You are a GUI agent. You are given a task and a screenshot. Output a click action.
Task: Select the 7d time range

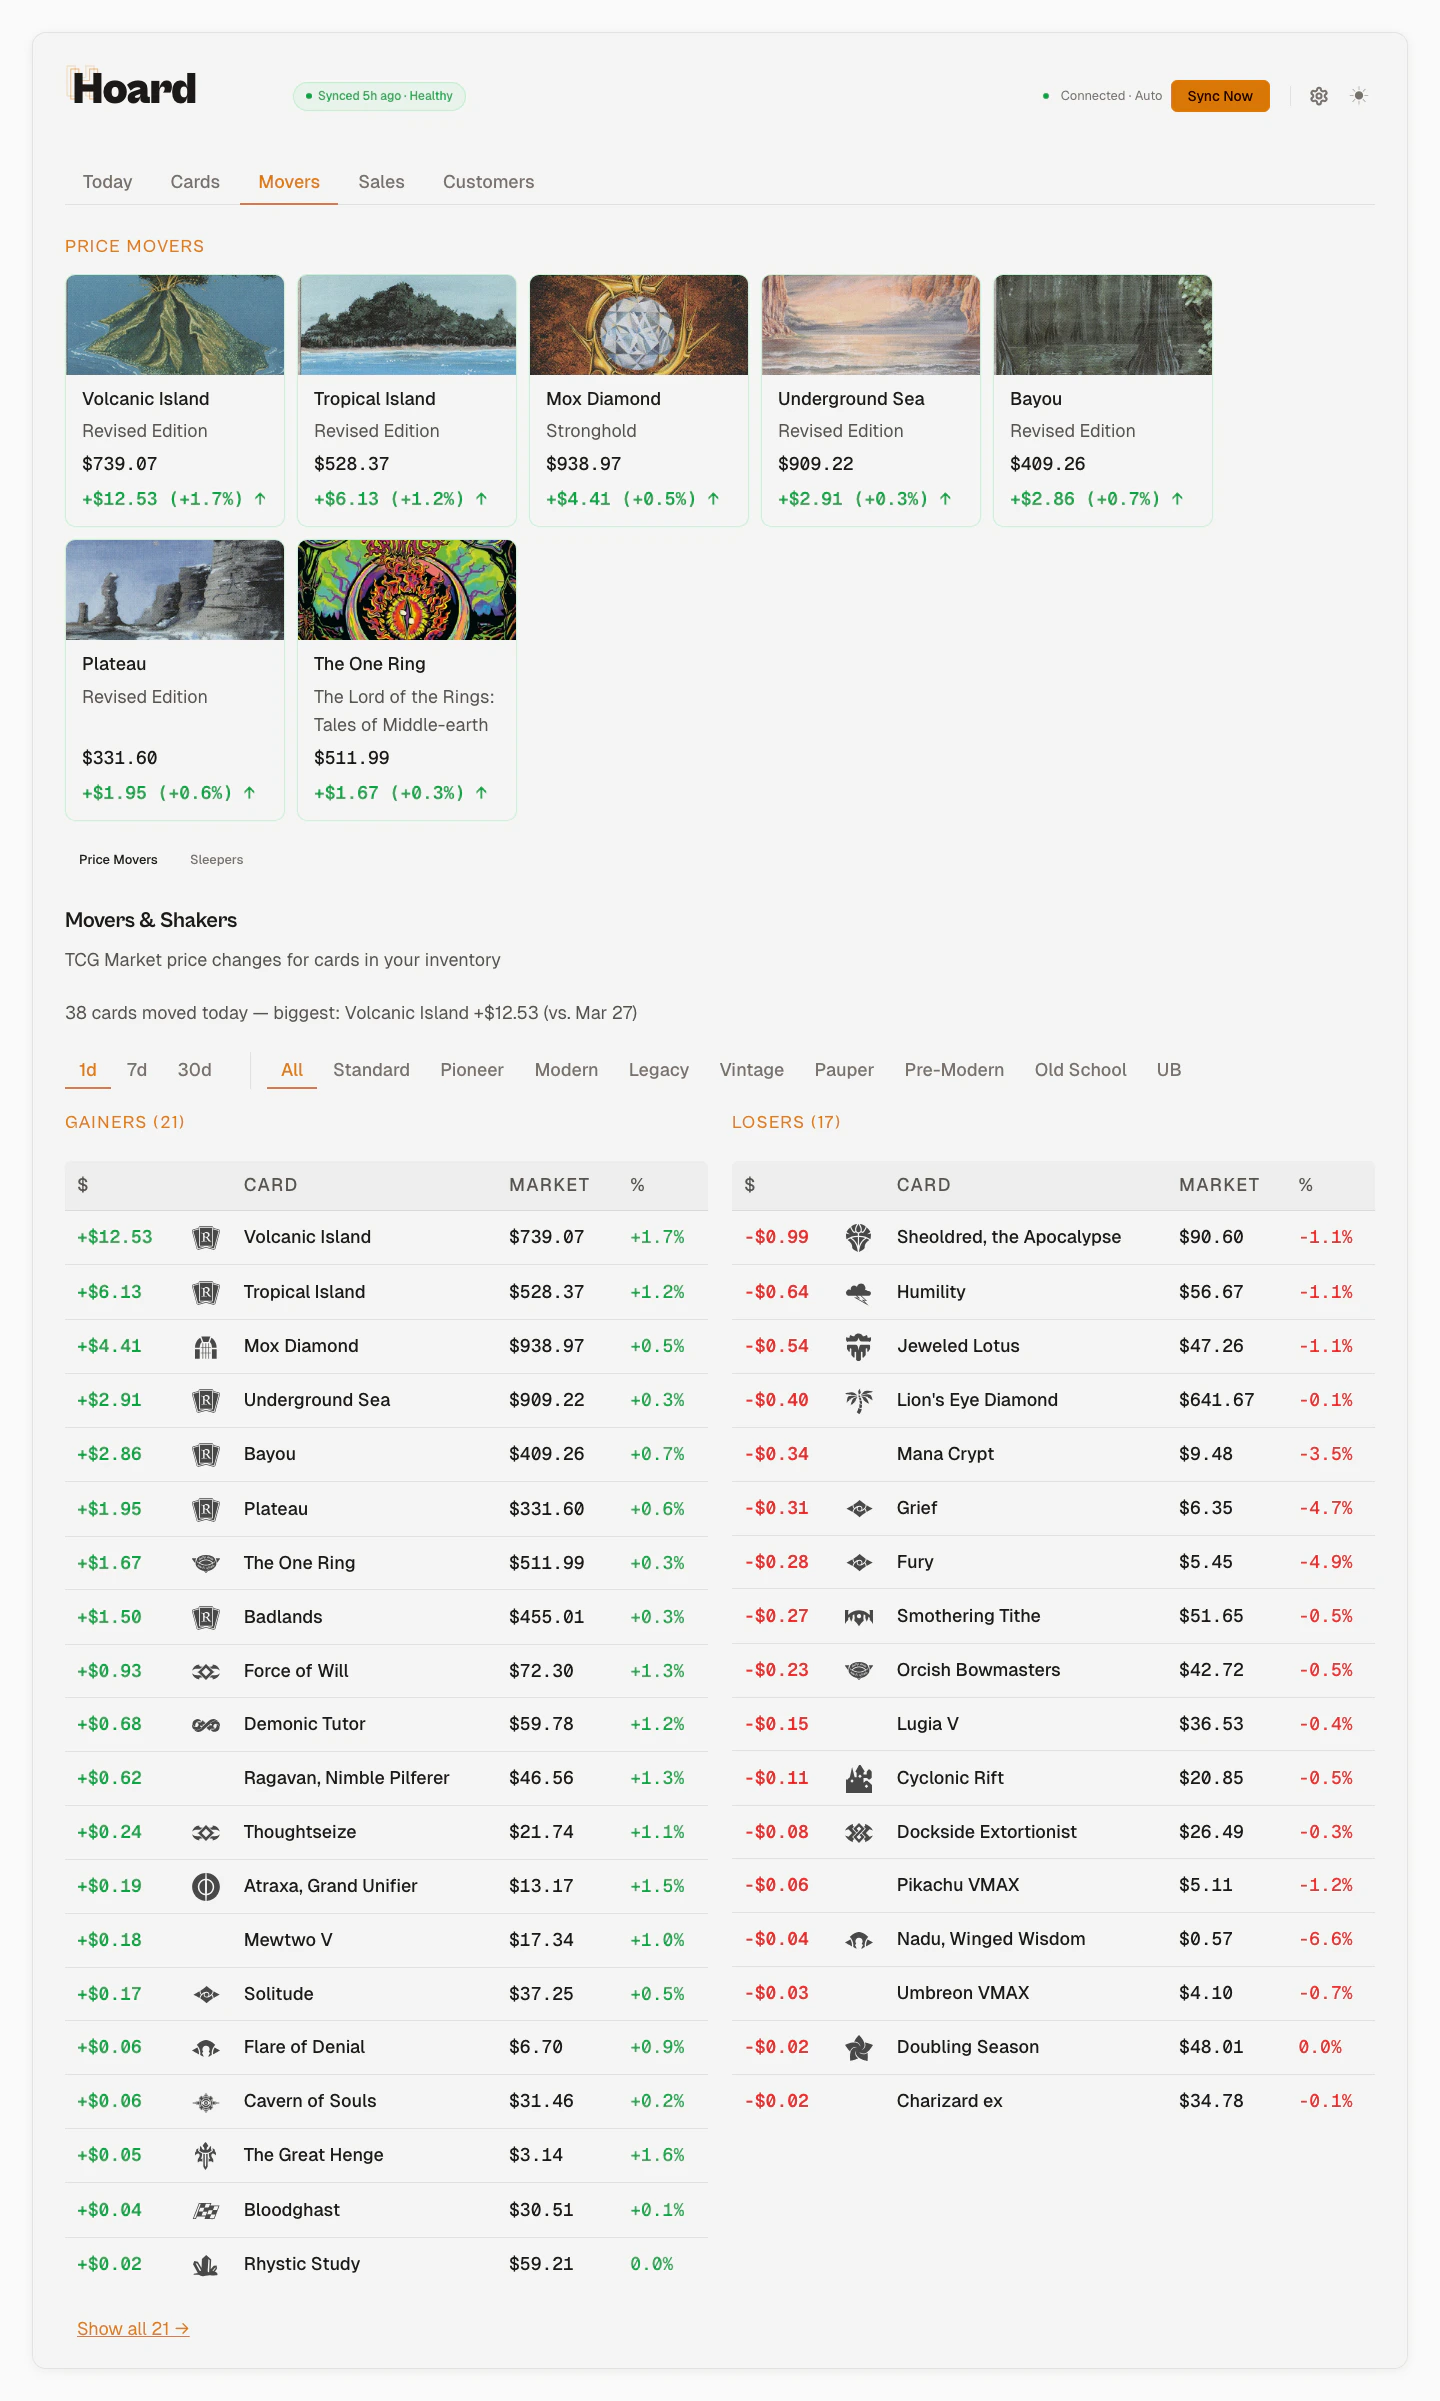137,1070
